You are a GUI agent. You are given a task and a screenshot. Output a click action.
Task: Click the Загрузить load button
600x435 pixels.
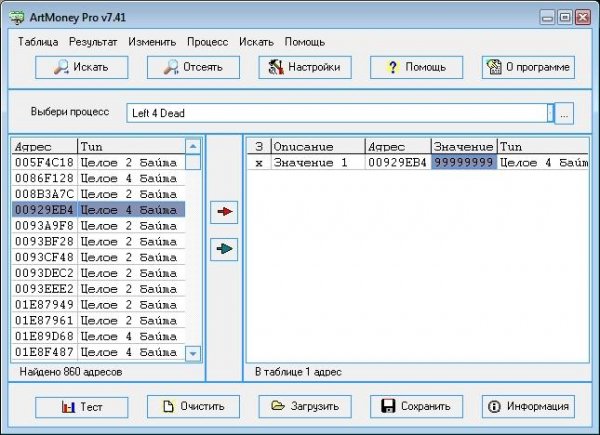point(305,407)
